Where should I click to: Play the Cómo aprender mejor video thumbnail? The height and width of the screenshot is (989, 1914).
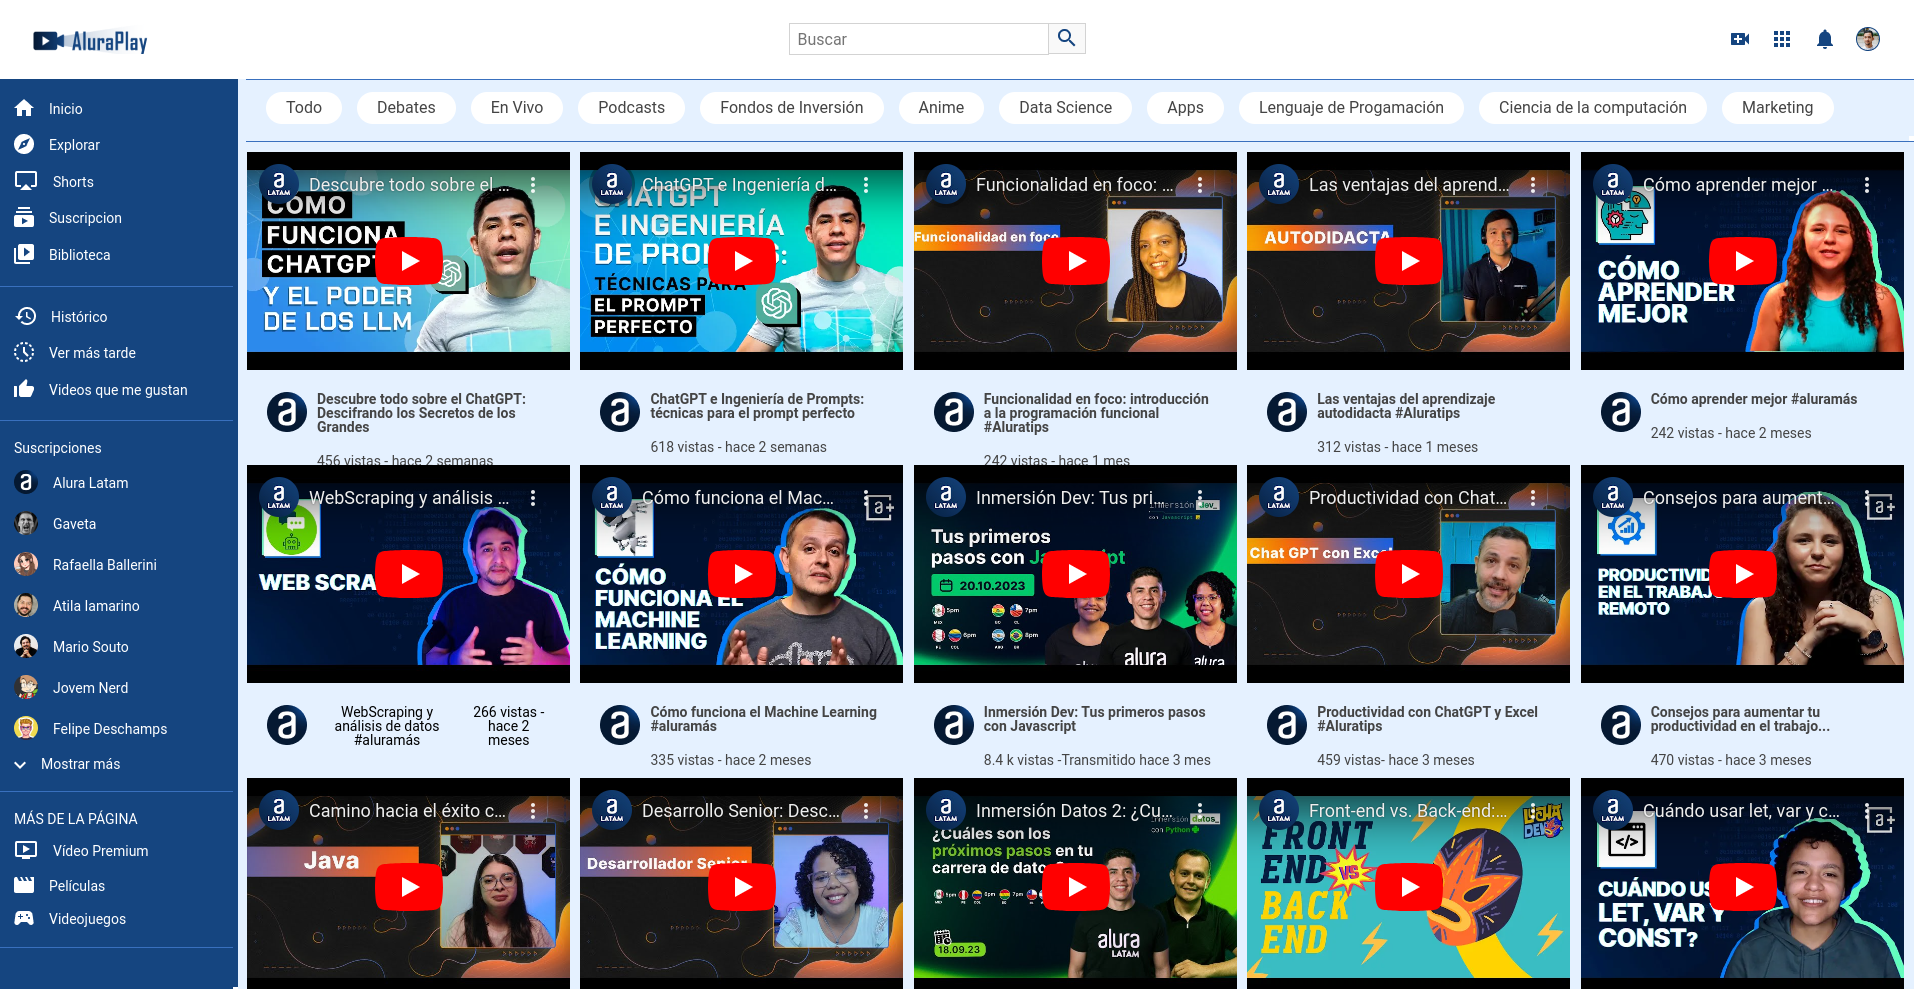(x=1742, y=261)
